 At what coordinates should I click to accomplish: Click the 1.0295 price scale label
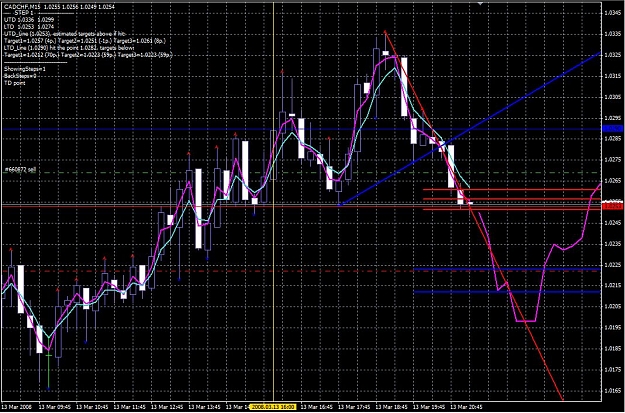point(613,118)
